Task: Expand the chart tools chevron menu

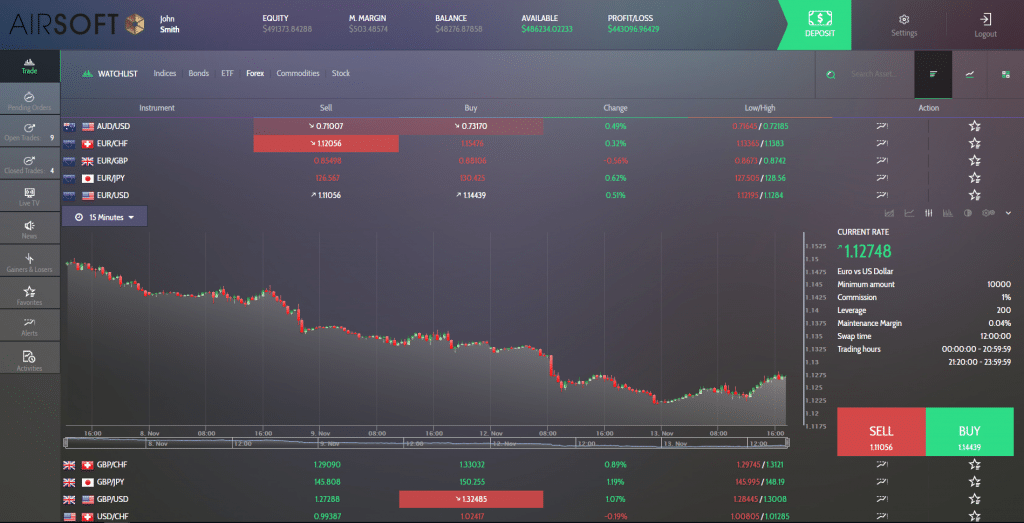Action: pyautogui.click(x=1008, y=213)
